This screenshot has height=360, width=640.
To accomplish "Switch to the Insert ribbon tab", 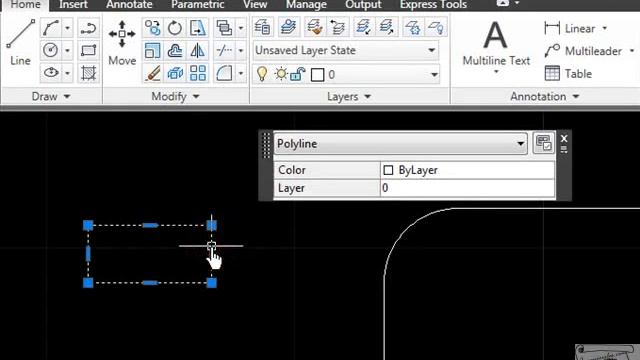I will coord(73,5).
